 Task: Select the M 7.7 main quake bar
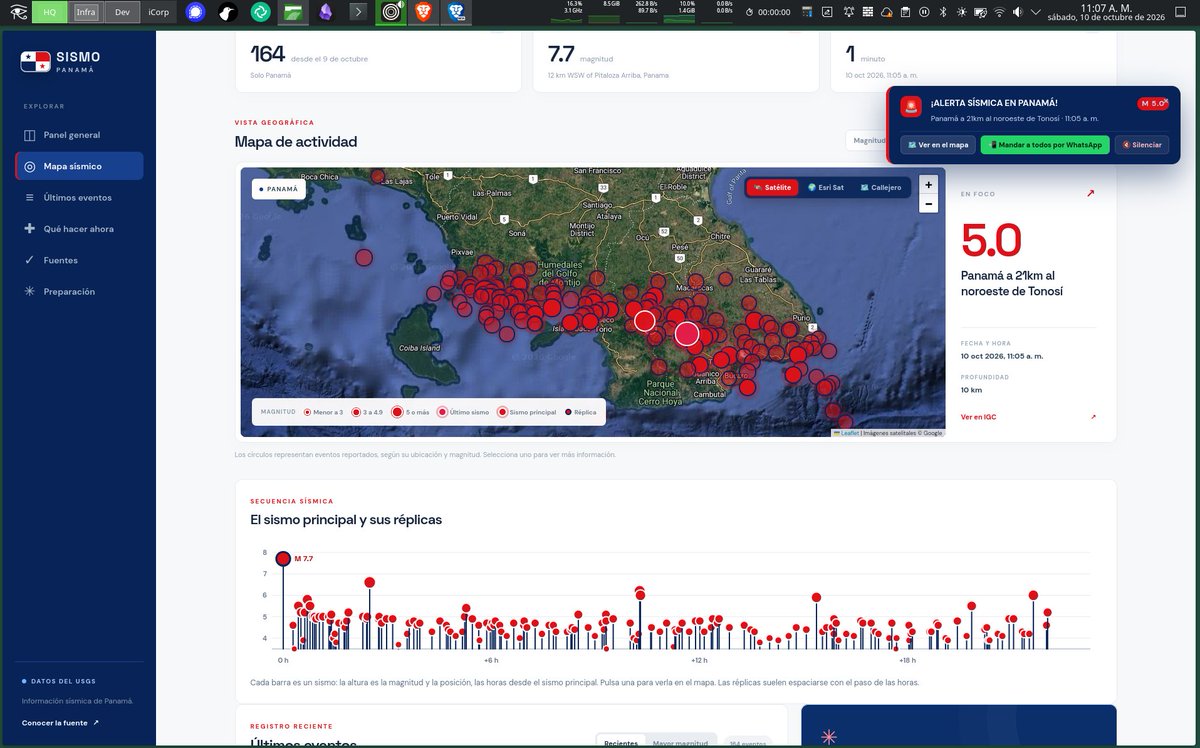(x=283, y=559)
